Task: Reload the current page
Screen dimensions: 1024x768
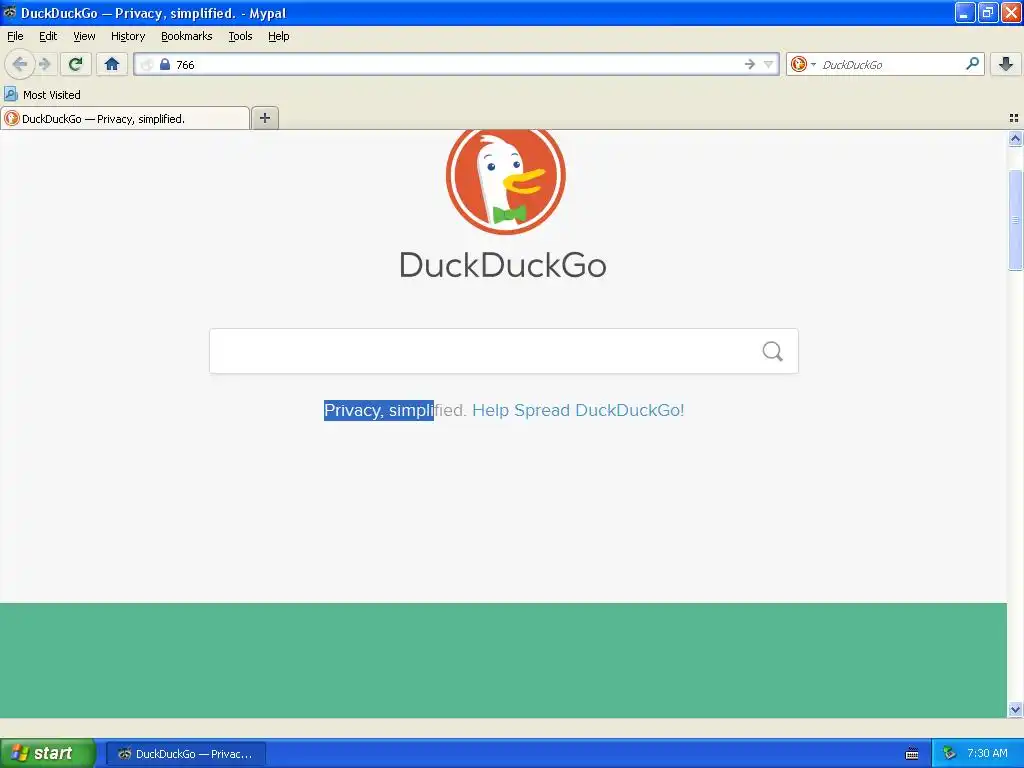Action: [75, 64]
